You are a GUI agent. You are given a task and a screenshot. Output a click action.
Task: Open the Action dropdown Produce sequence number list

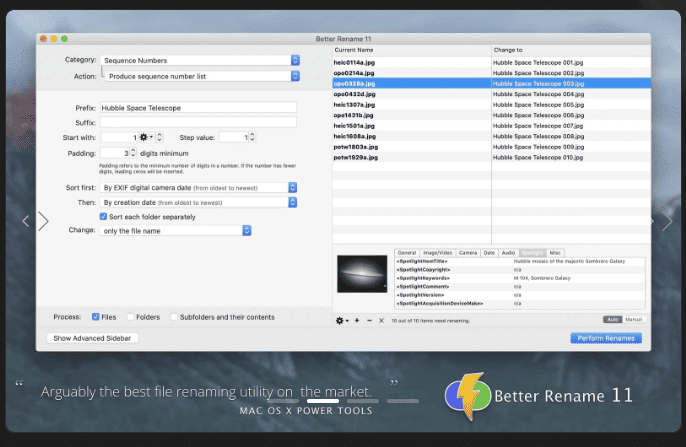203,76
